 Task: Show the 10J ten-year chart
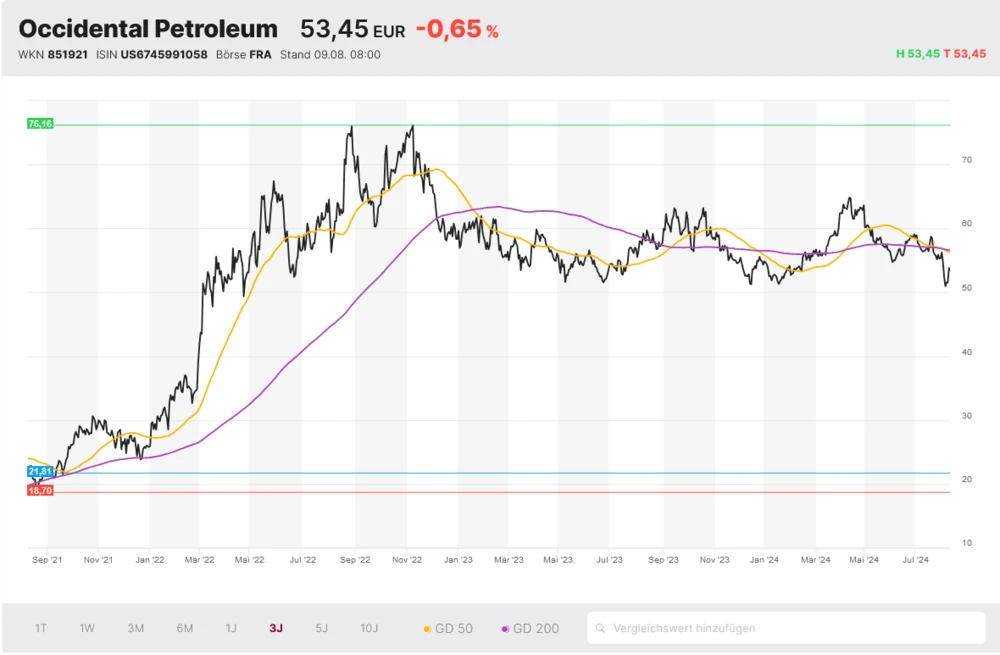(368, 628)
